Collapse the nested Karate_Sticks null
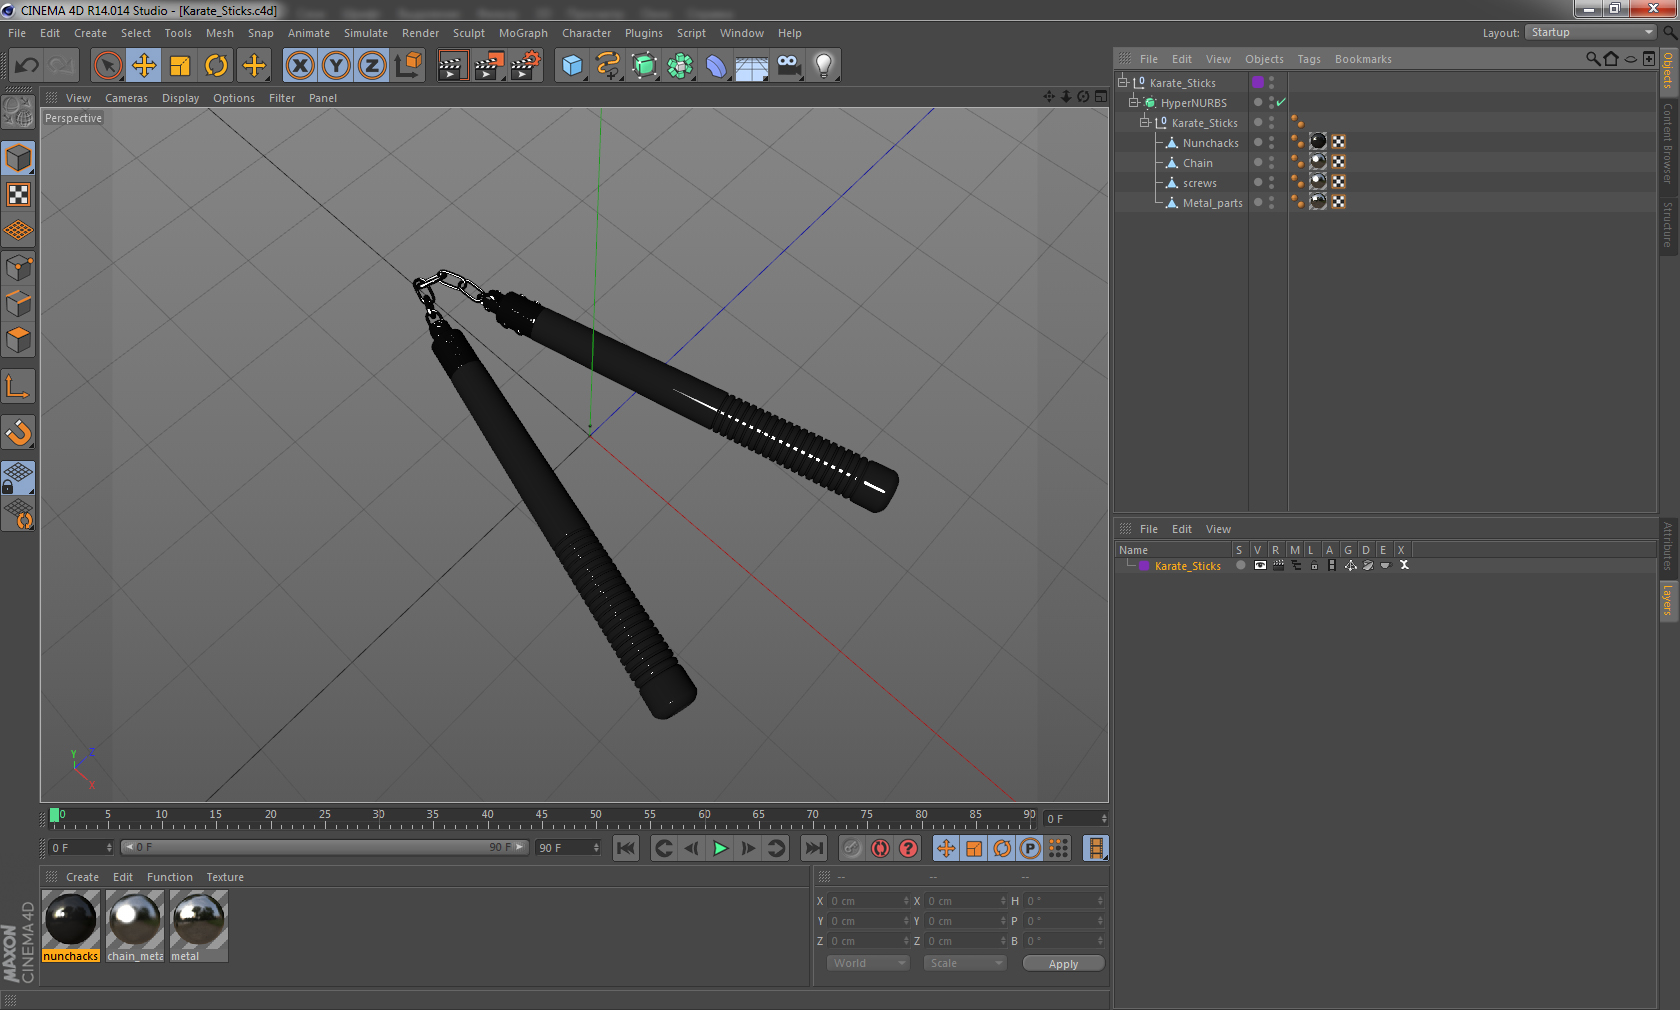1680x1010 pixels. coord(1145,122)
